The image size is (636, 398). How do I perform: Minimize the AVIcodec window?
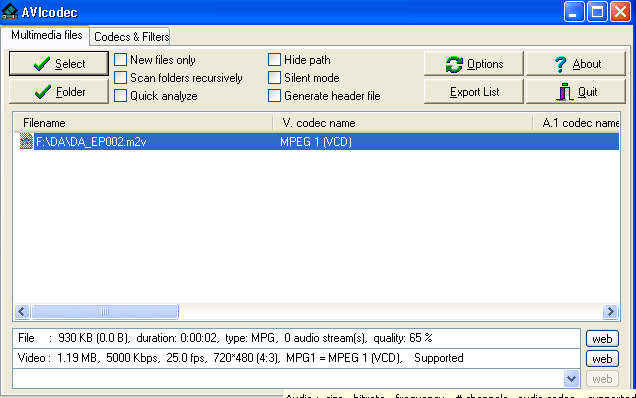pos(574,11)
